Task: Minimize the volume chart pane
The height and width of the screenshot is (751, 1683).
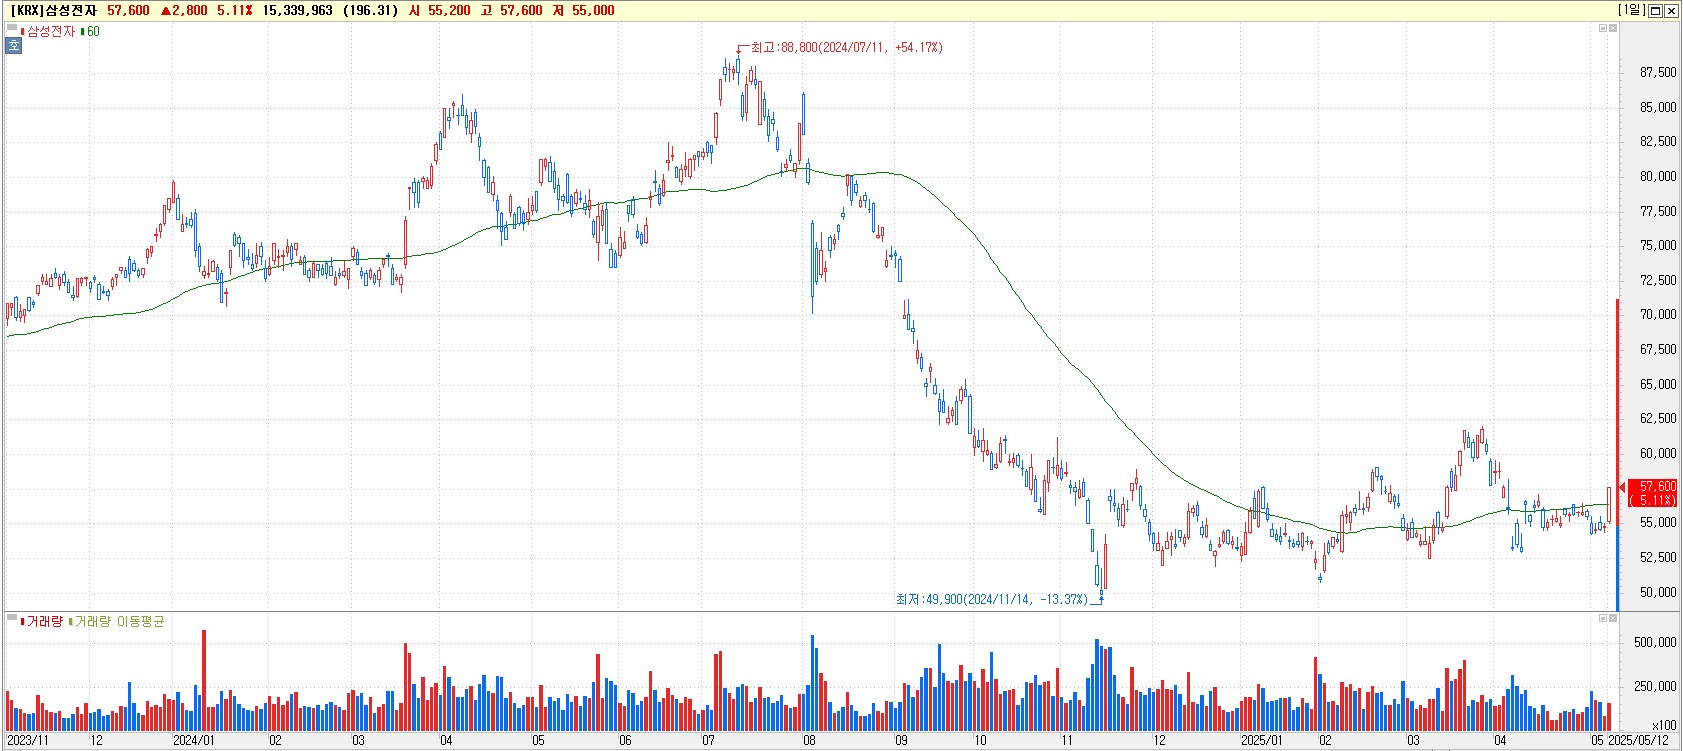Action: pyautogui.click(x=1602, y=618)
